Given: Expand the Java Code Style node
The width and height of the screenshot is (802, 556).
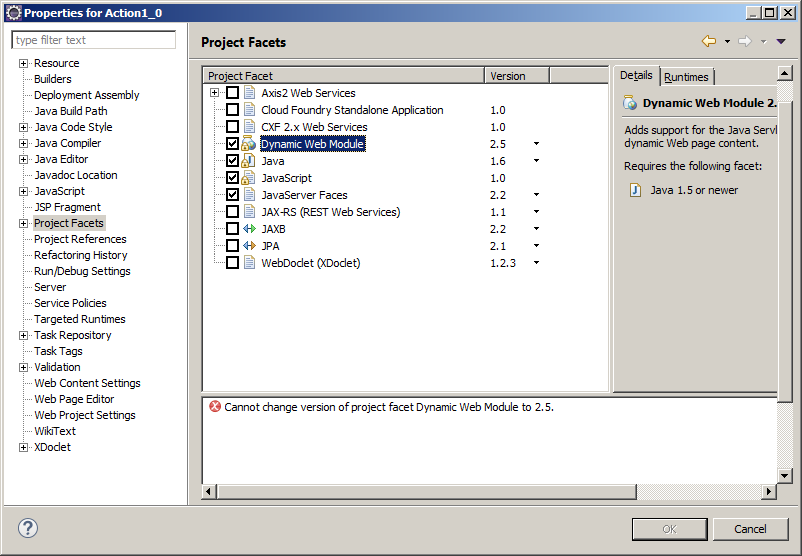Looking at the screenshot, I should coord(23,127).
